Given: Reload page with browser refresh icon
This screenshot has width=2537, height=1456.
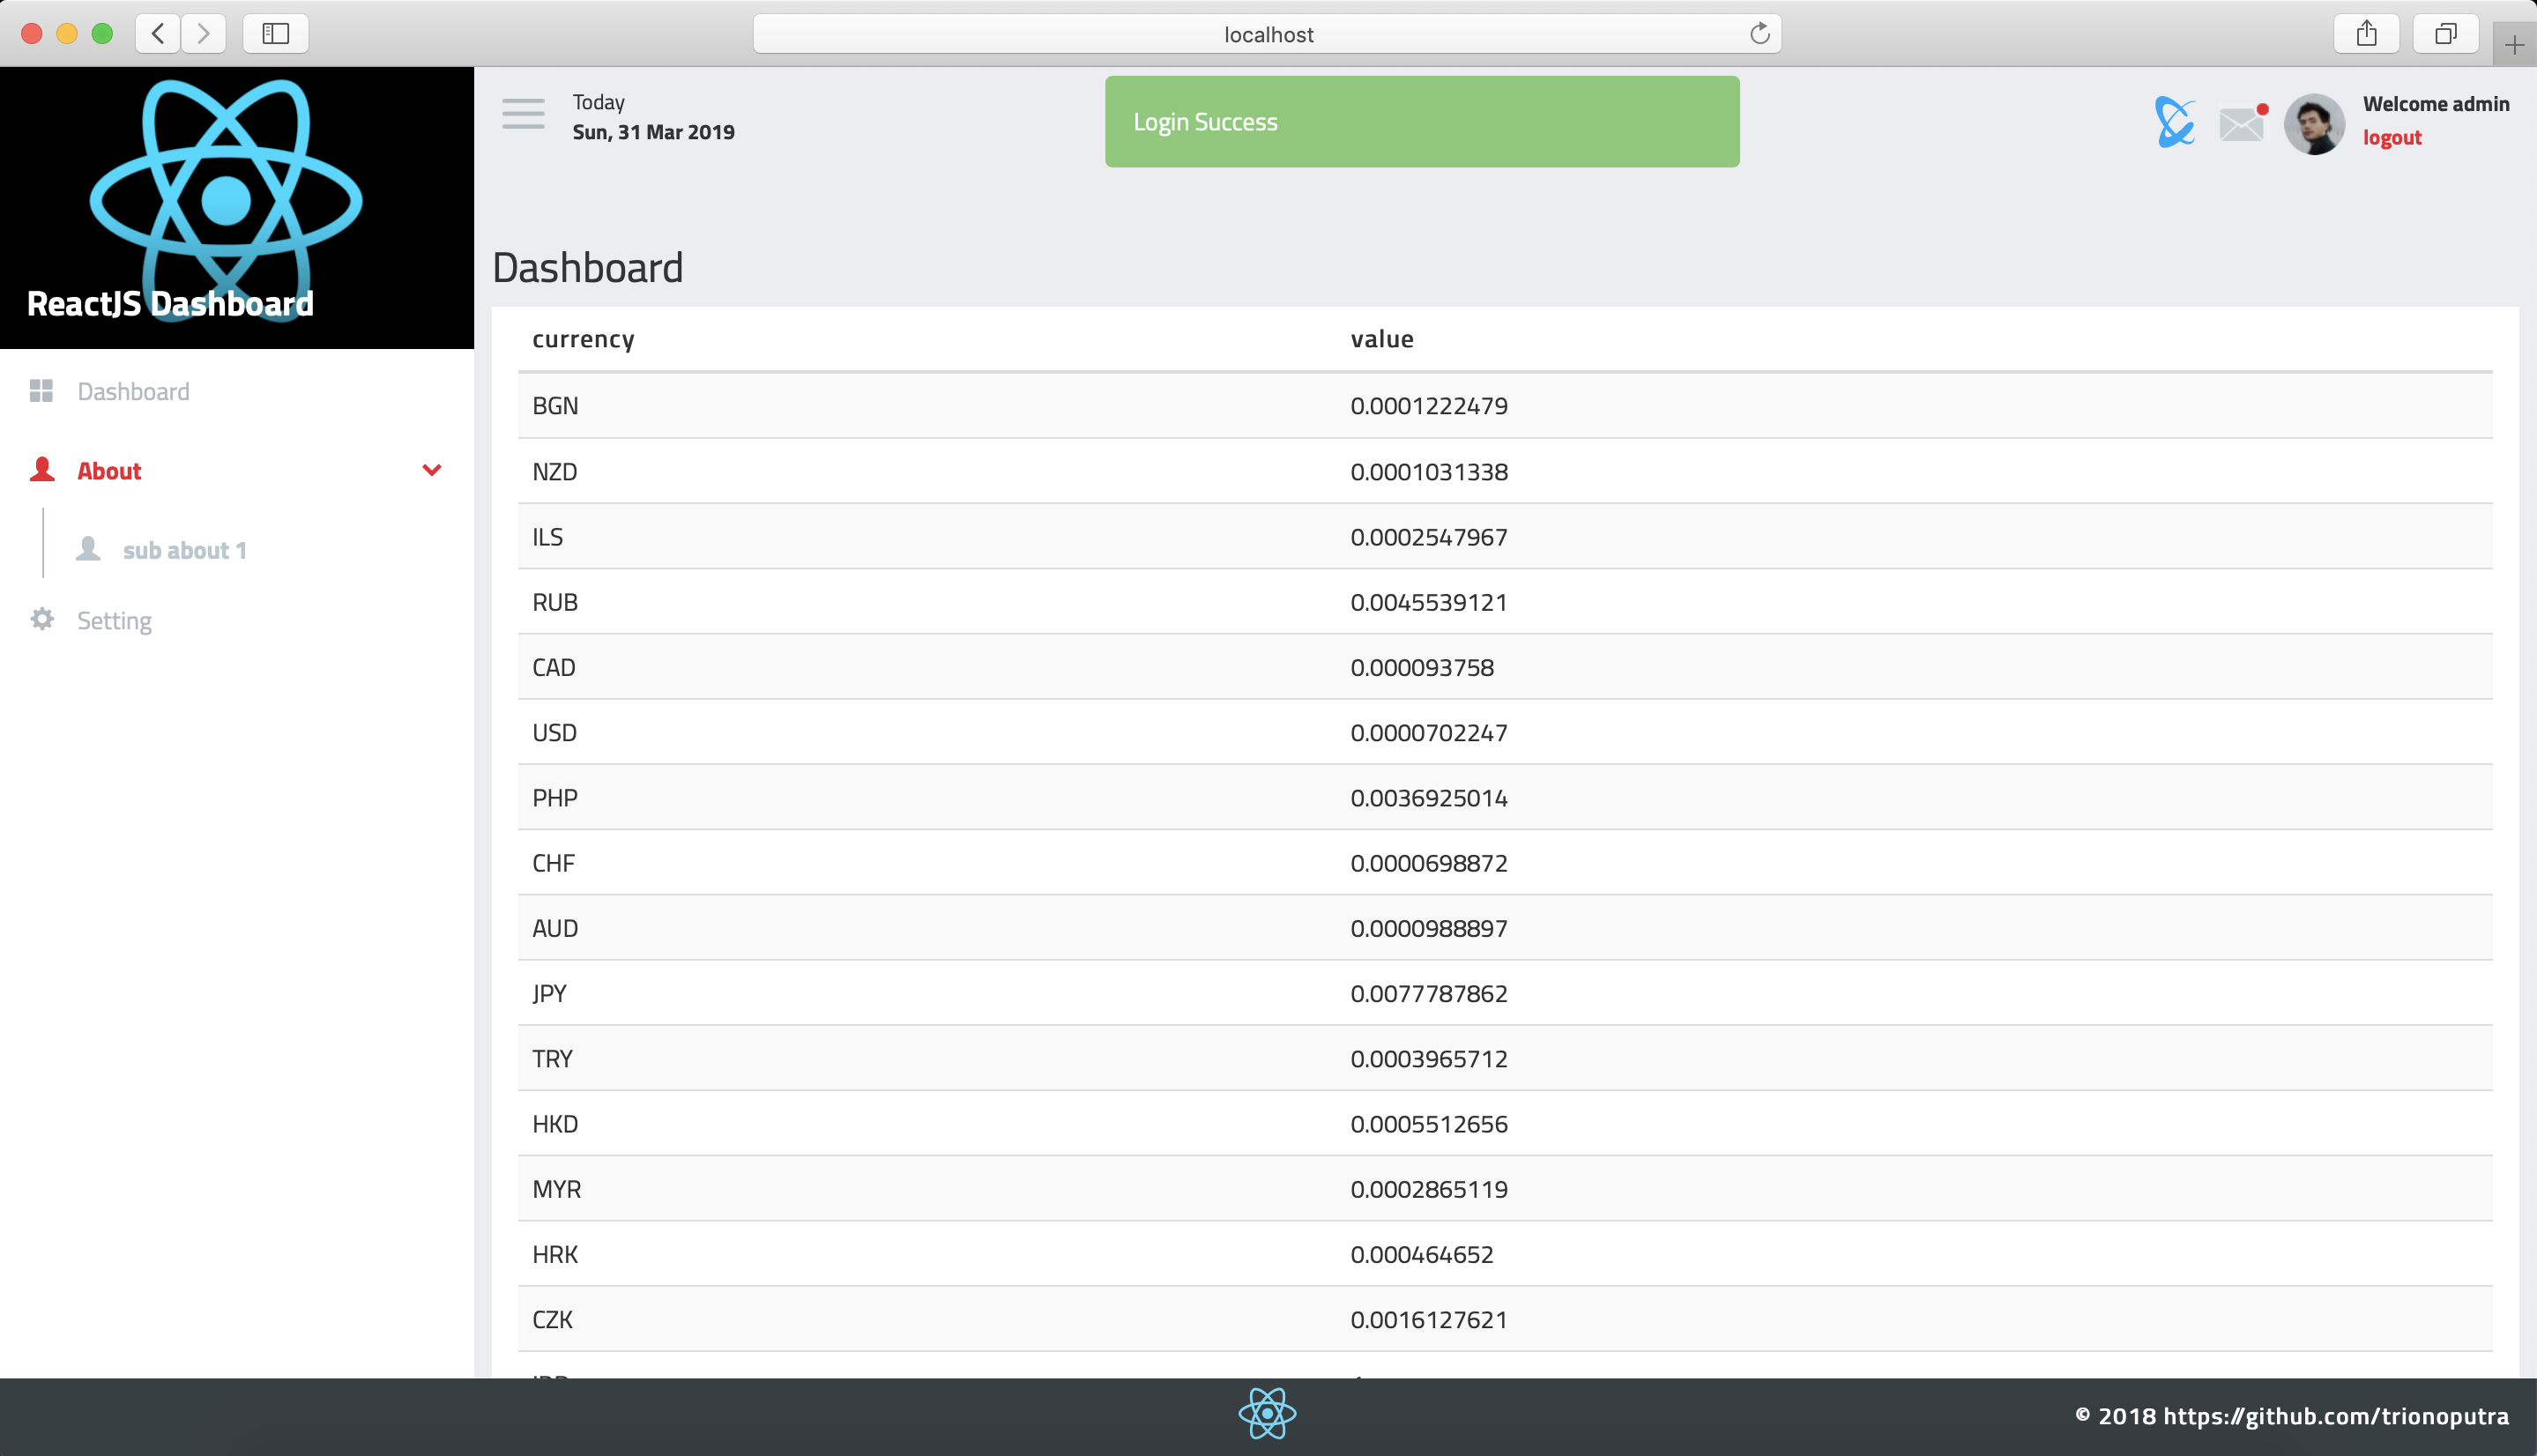Looking at the screenshot, I should [x=1760, y=34].
